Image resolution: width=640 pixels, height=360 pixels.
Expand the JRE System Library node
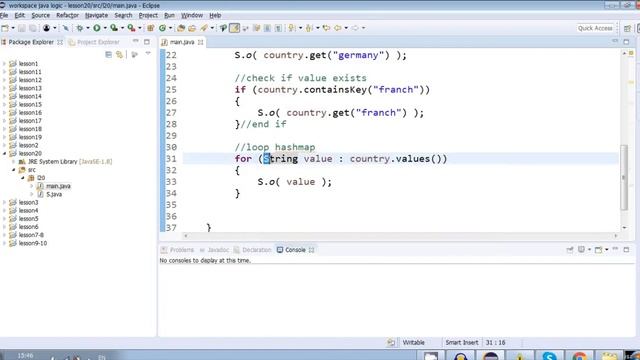pos(13,162)
